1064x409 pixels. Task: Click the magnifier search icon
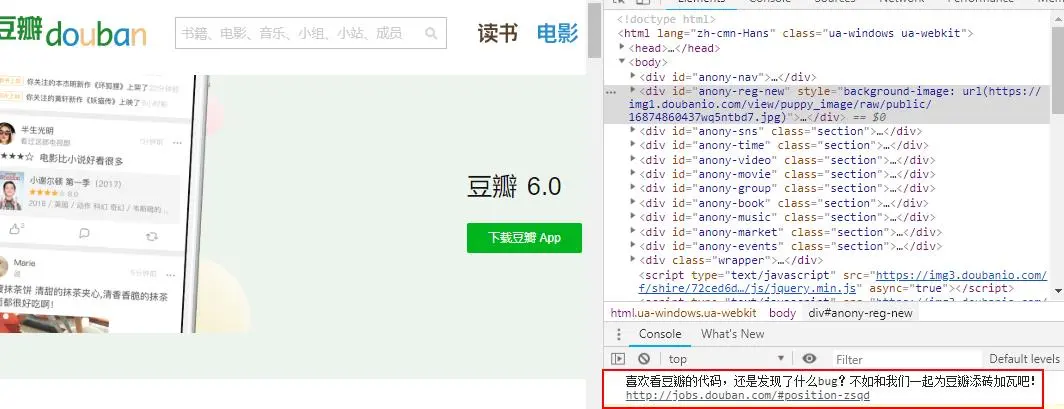click(431, 33)
